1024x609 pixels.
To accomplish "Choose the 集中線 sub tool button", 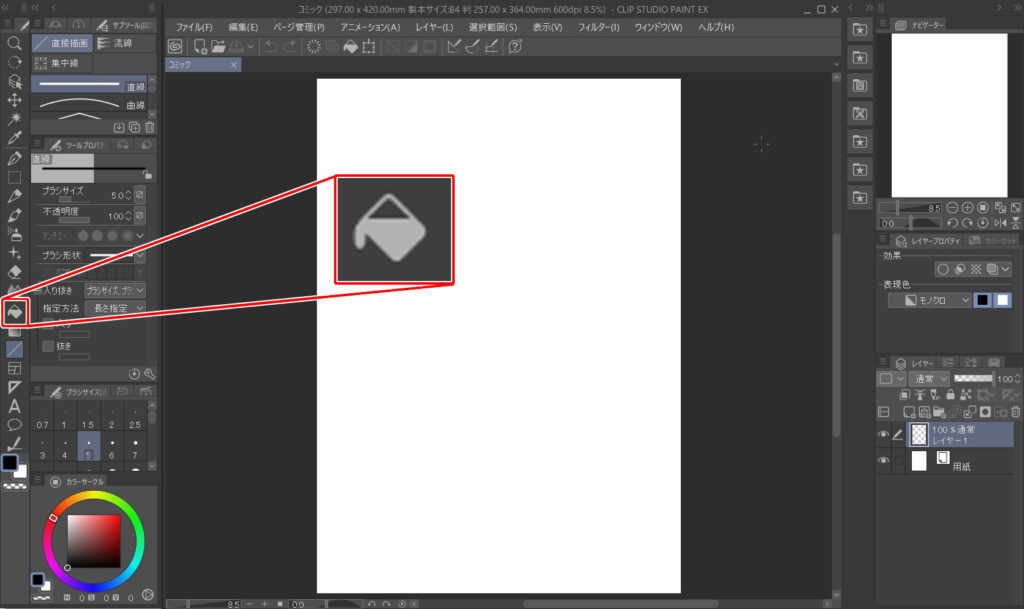I will pos(62,63).
